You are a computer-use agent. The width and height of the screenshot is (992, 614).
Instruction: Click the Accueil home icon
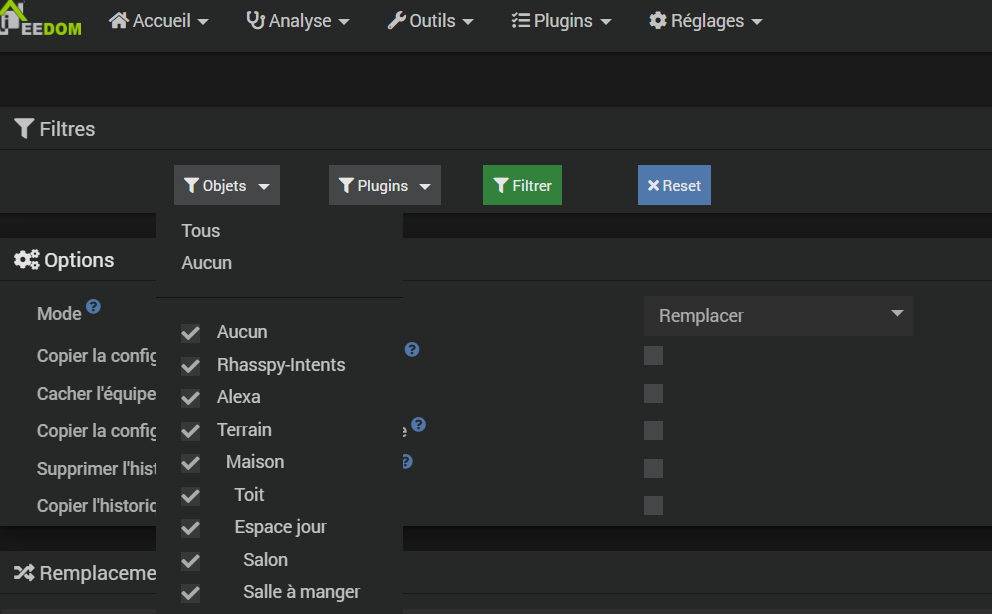tap(119, 21)
